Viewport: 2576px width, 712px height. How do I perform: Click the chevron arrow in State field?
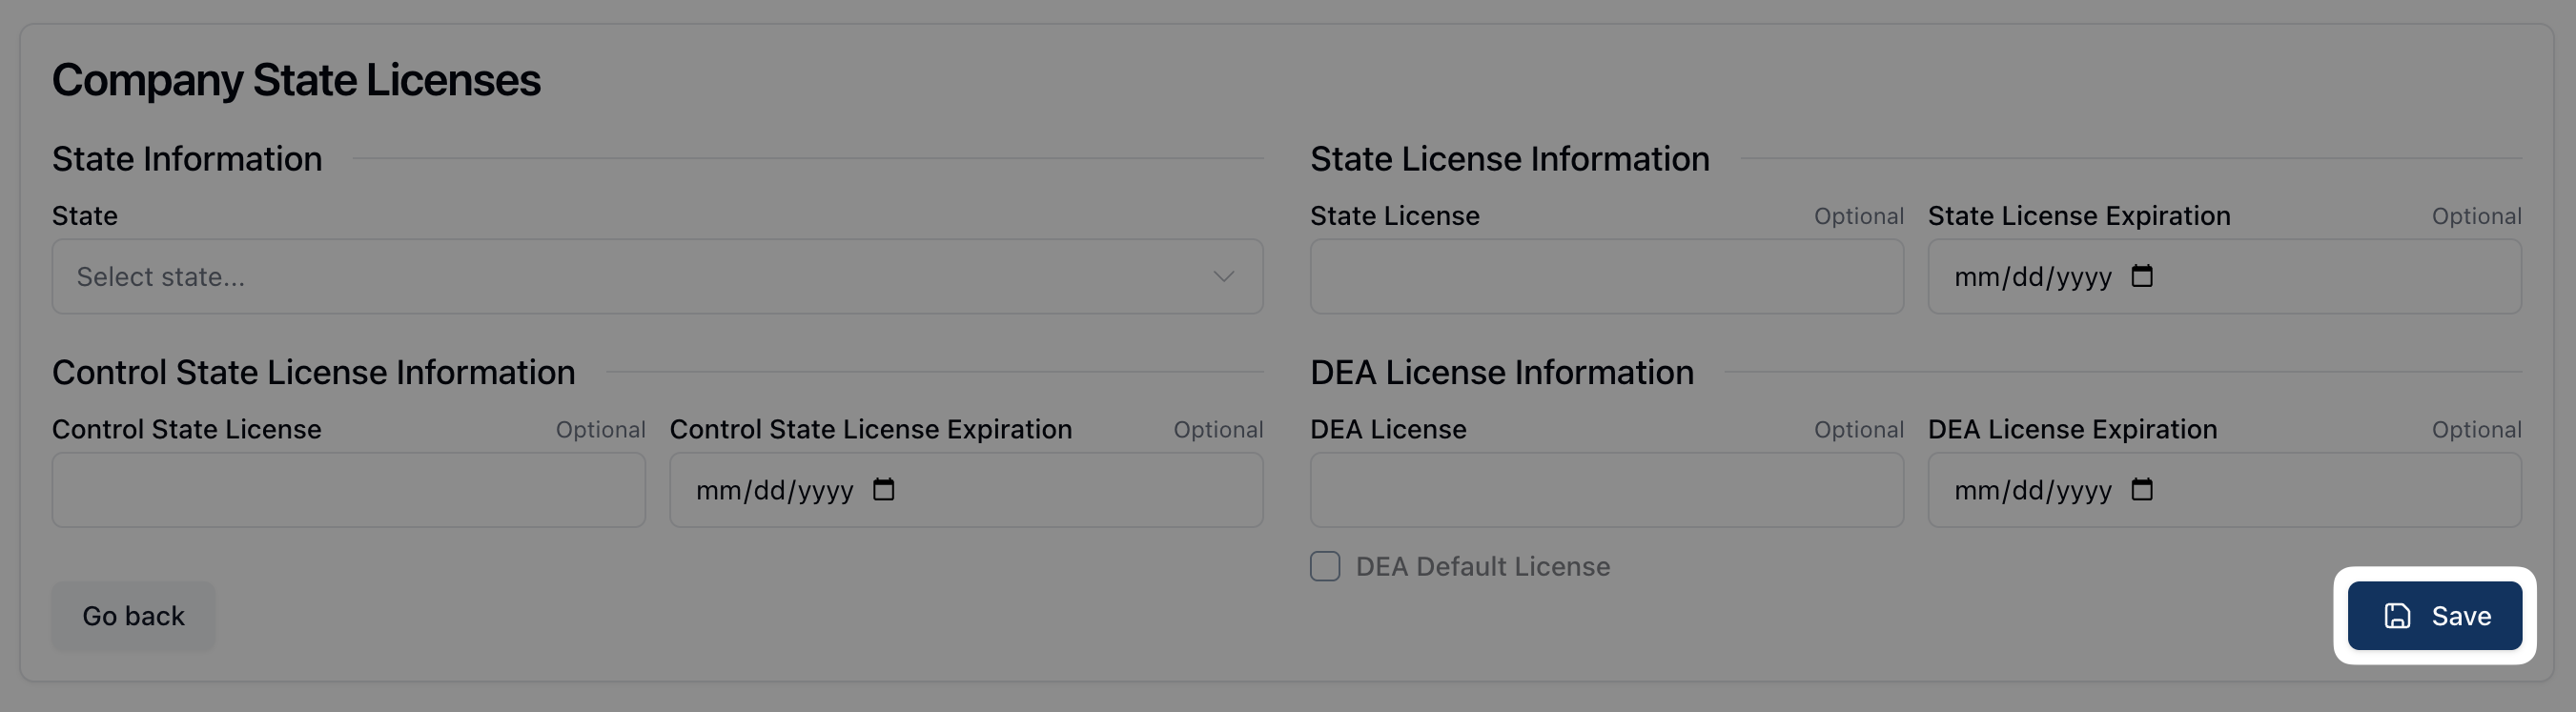coord(1223,276)
